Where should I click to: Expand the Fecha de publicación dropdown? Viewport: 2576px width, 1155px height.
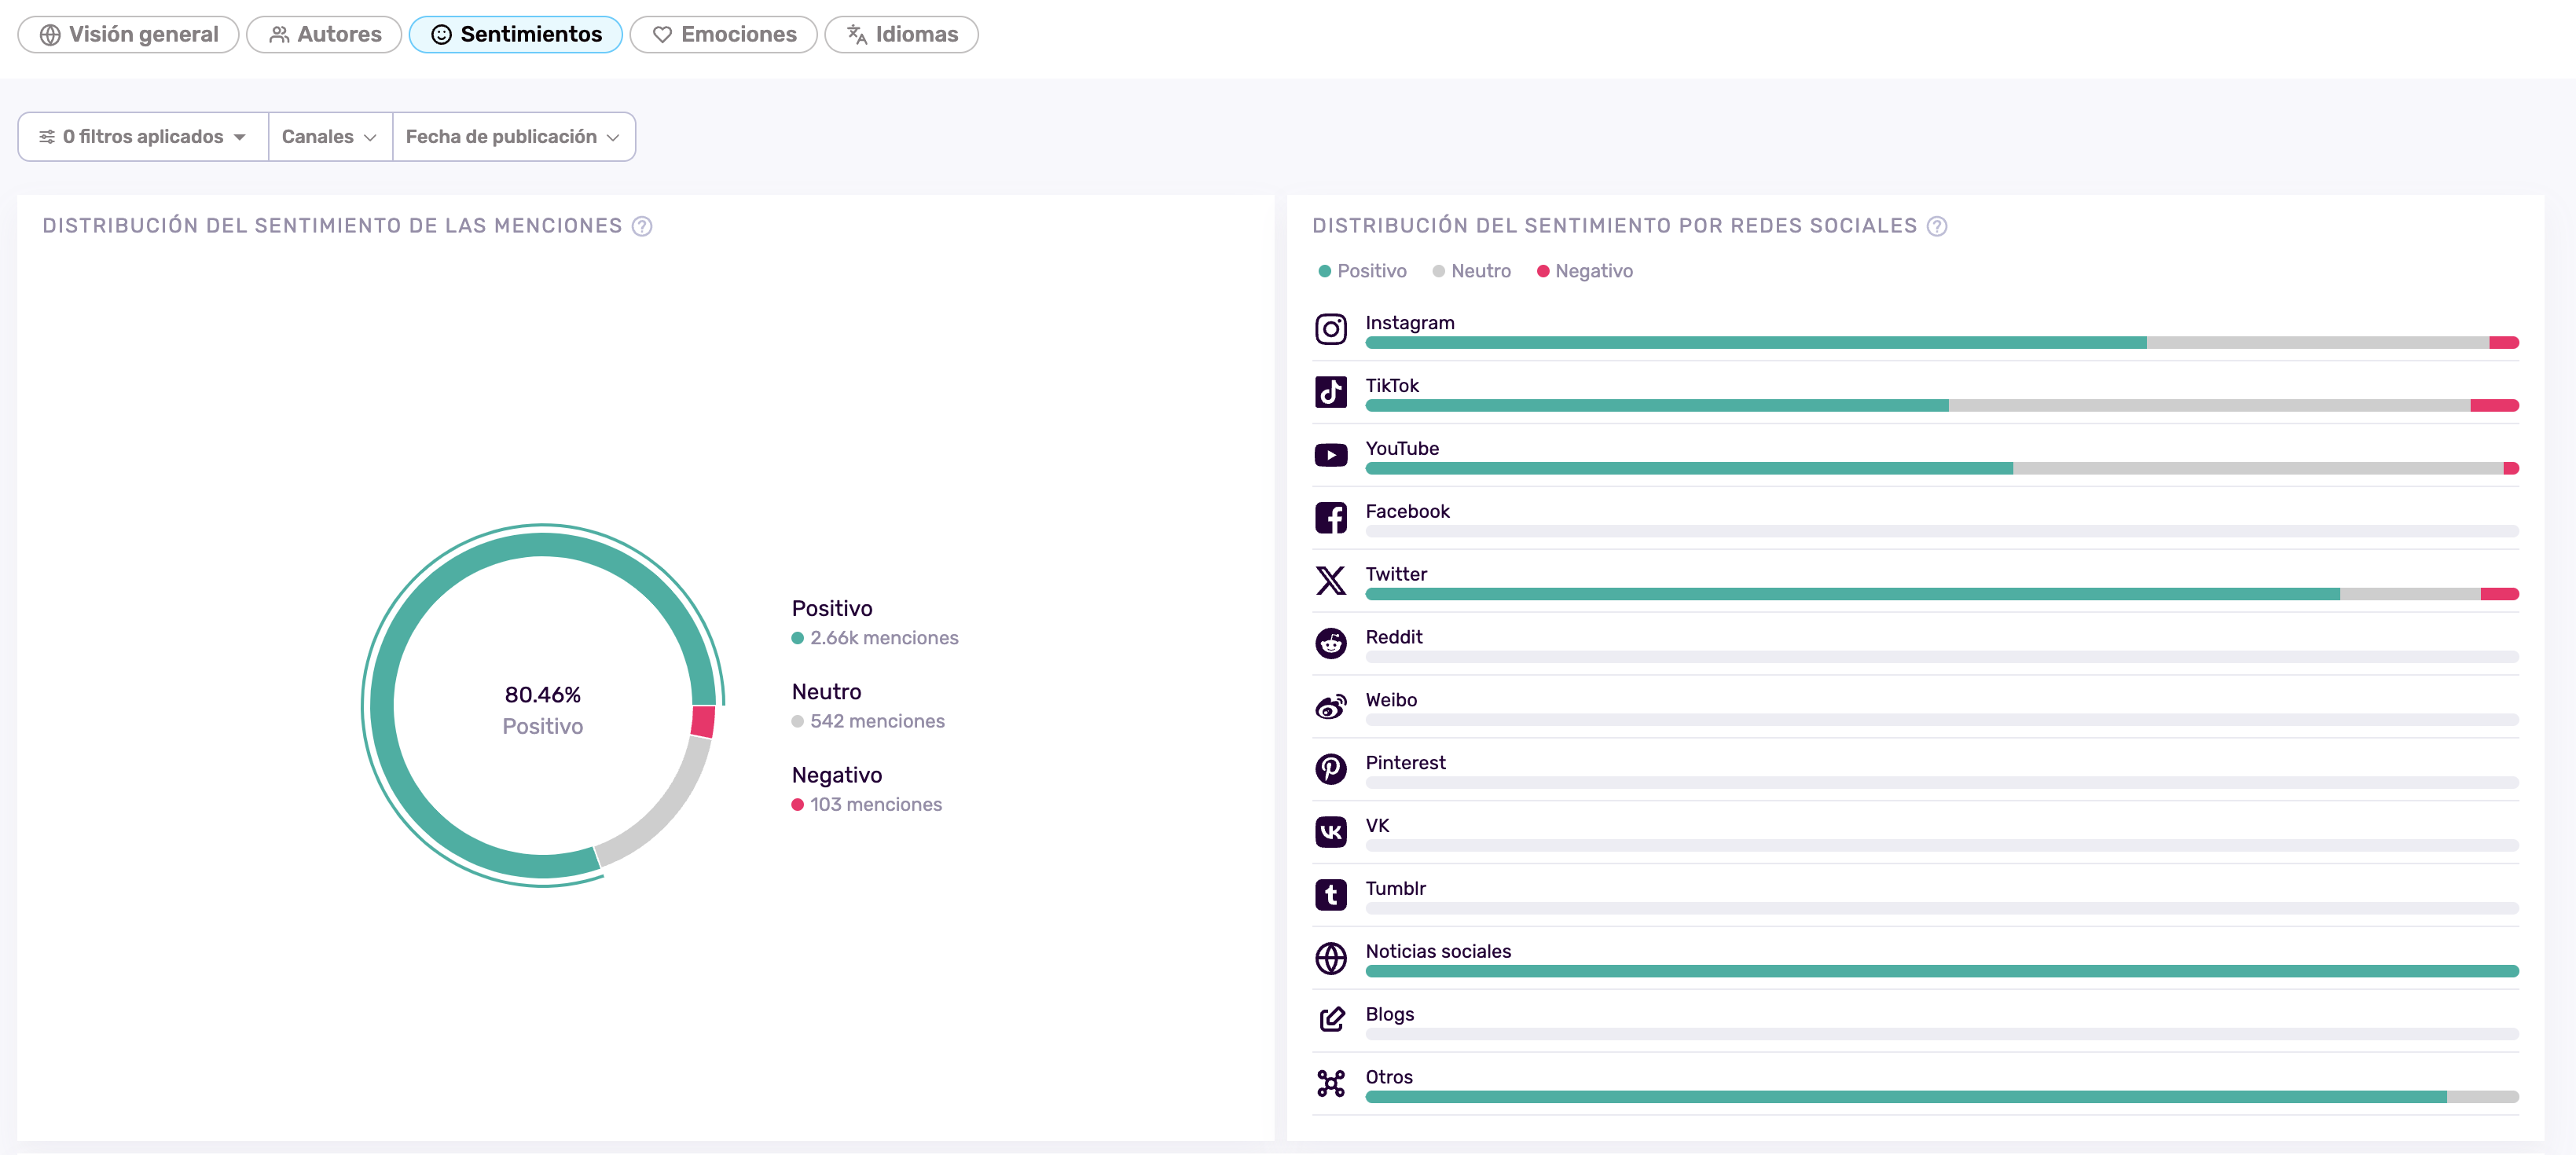pos(512,137)
